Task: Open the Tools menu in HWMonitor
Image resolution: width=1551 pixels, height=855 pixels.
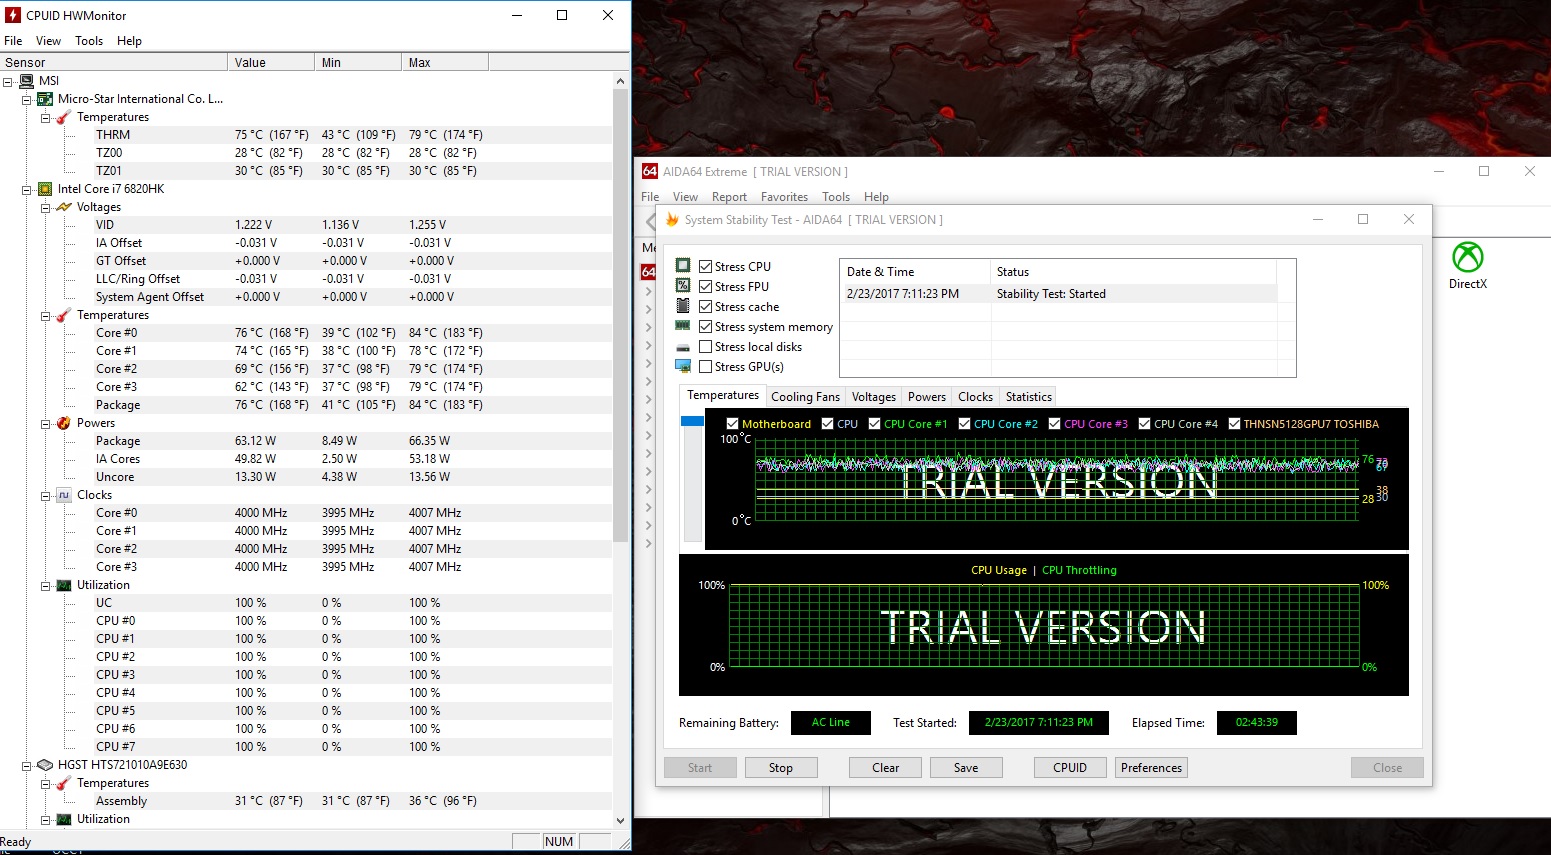Action: (x=89, y=41)
